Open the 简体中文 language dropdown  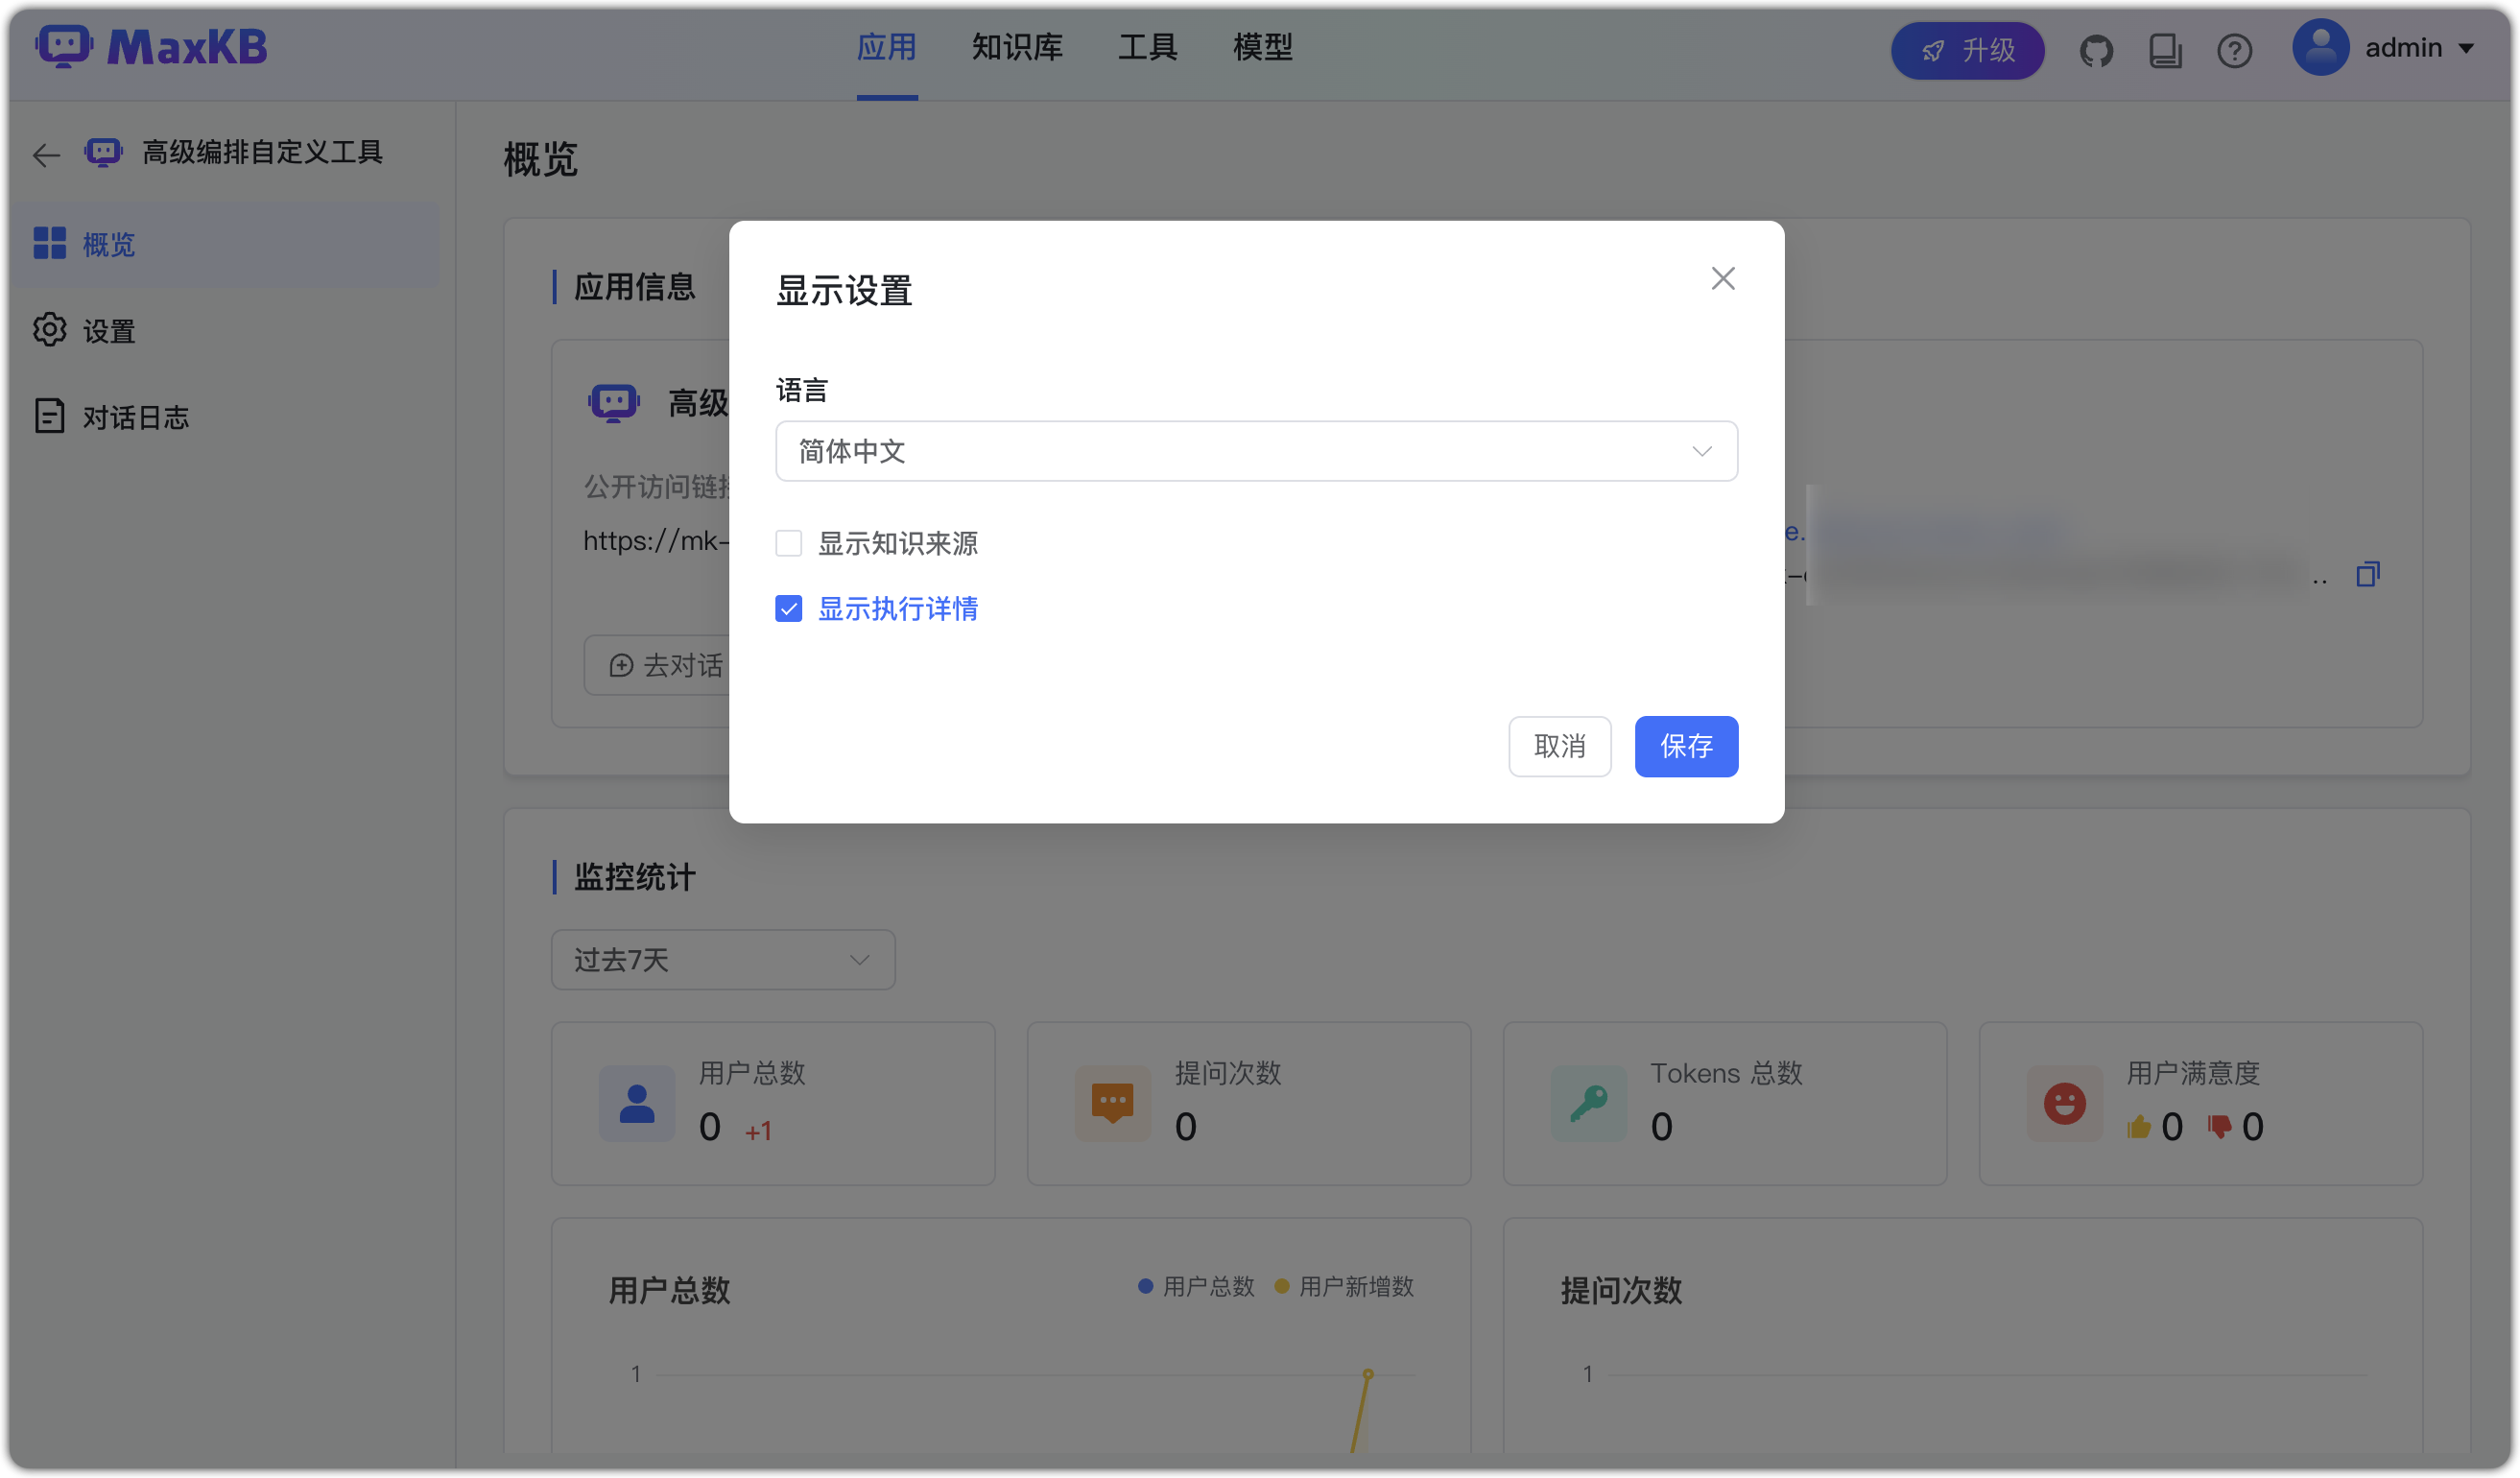coord(1256,451)
